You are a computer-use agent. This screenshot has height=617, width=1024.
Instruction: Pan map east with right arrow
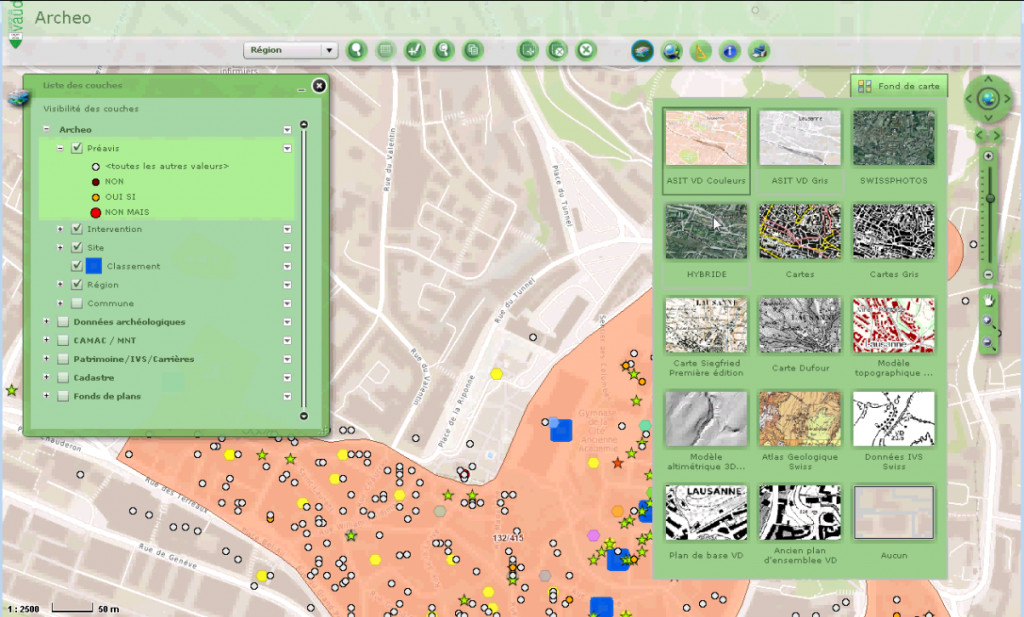(x=1007, y=99)
